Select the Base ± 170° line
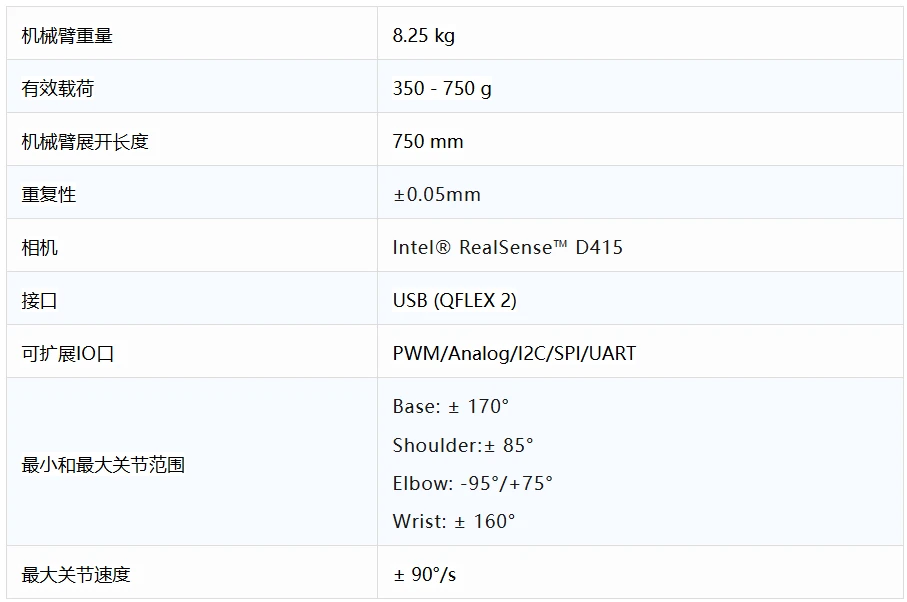This screenshot has width=907, height=602. pos(451,407)
